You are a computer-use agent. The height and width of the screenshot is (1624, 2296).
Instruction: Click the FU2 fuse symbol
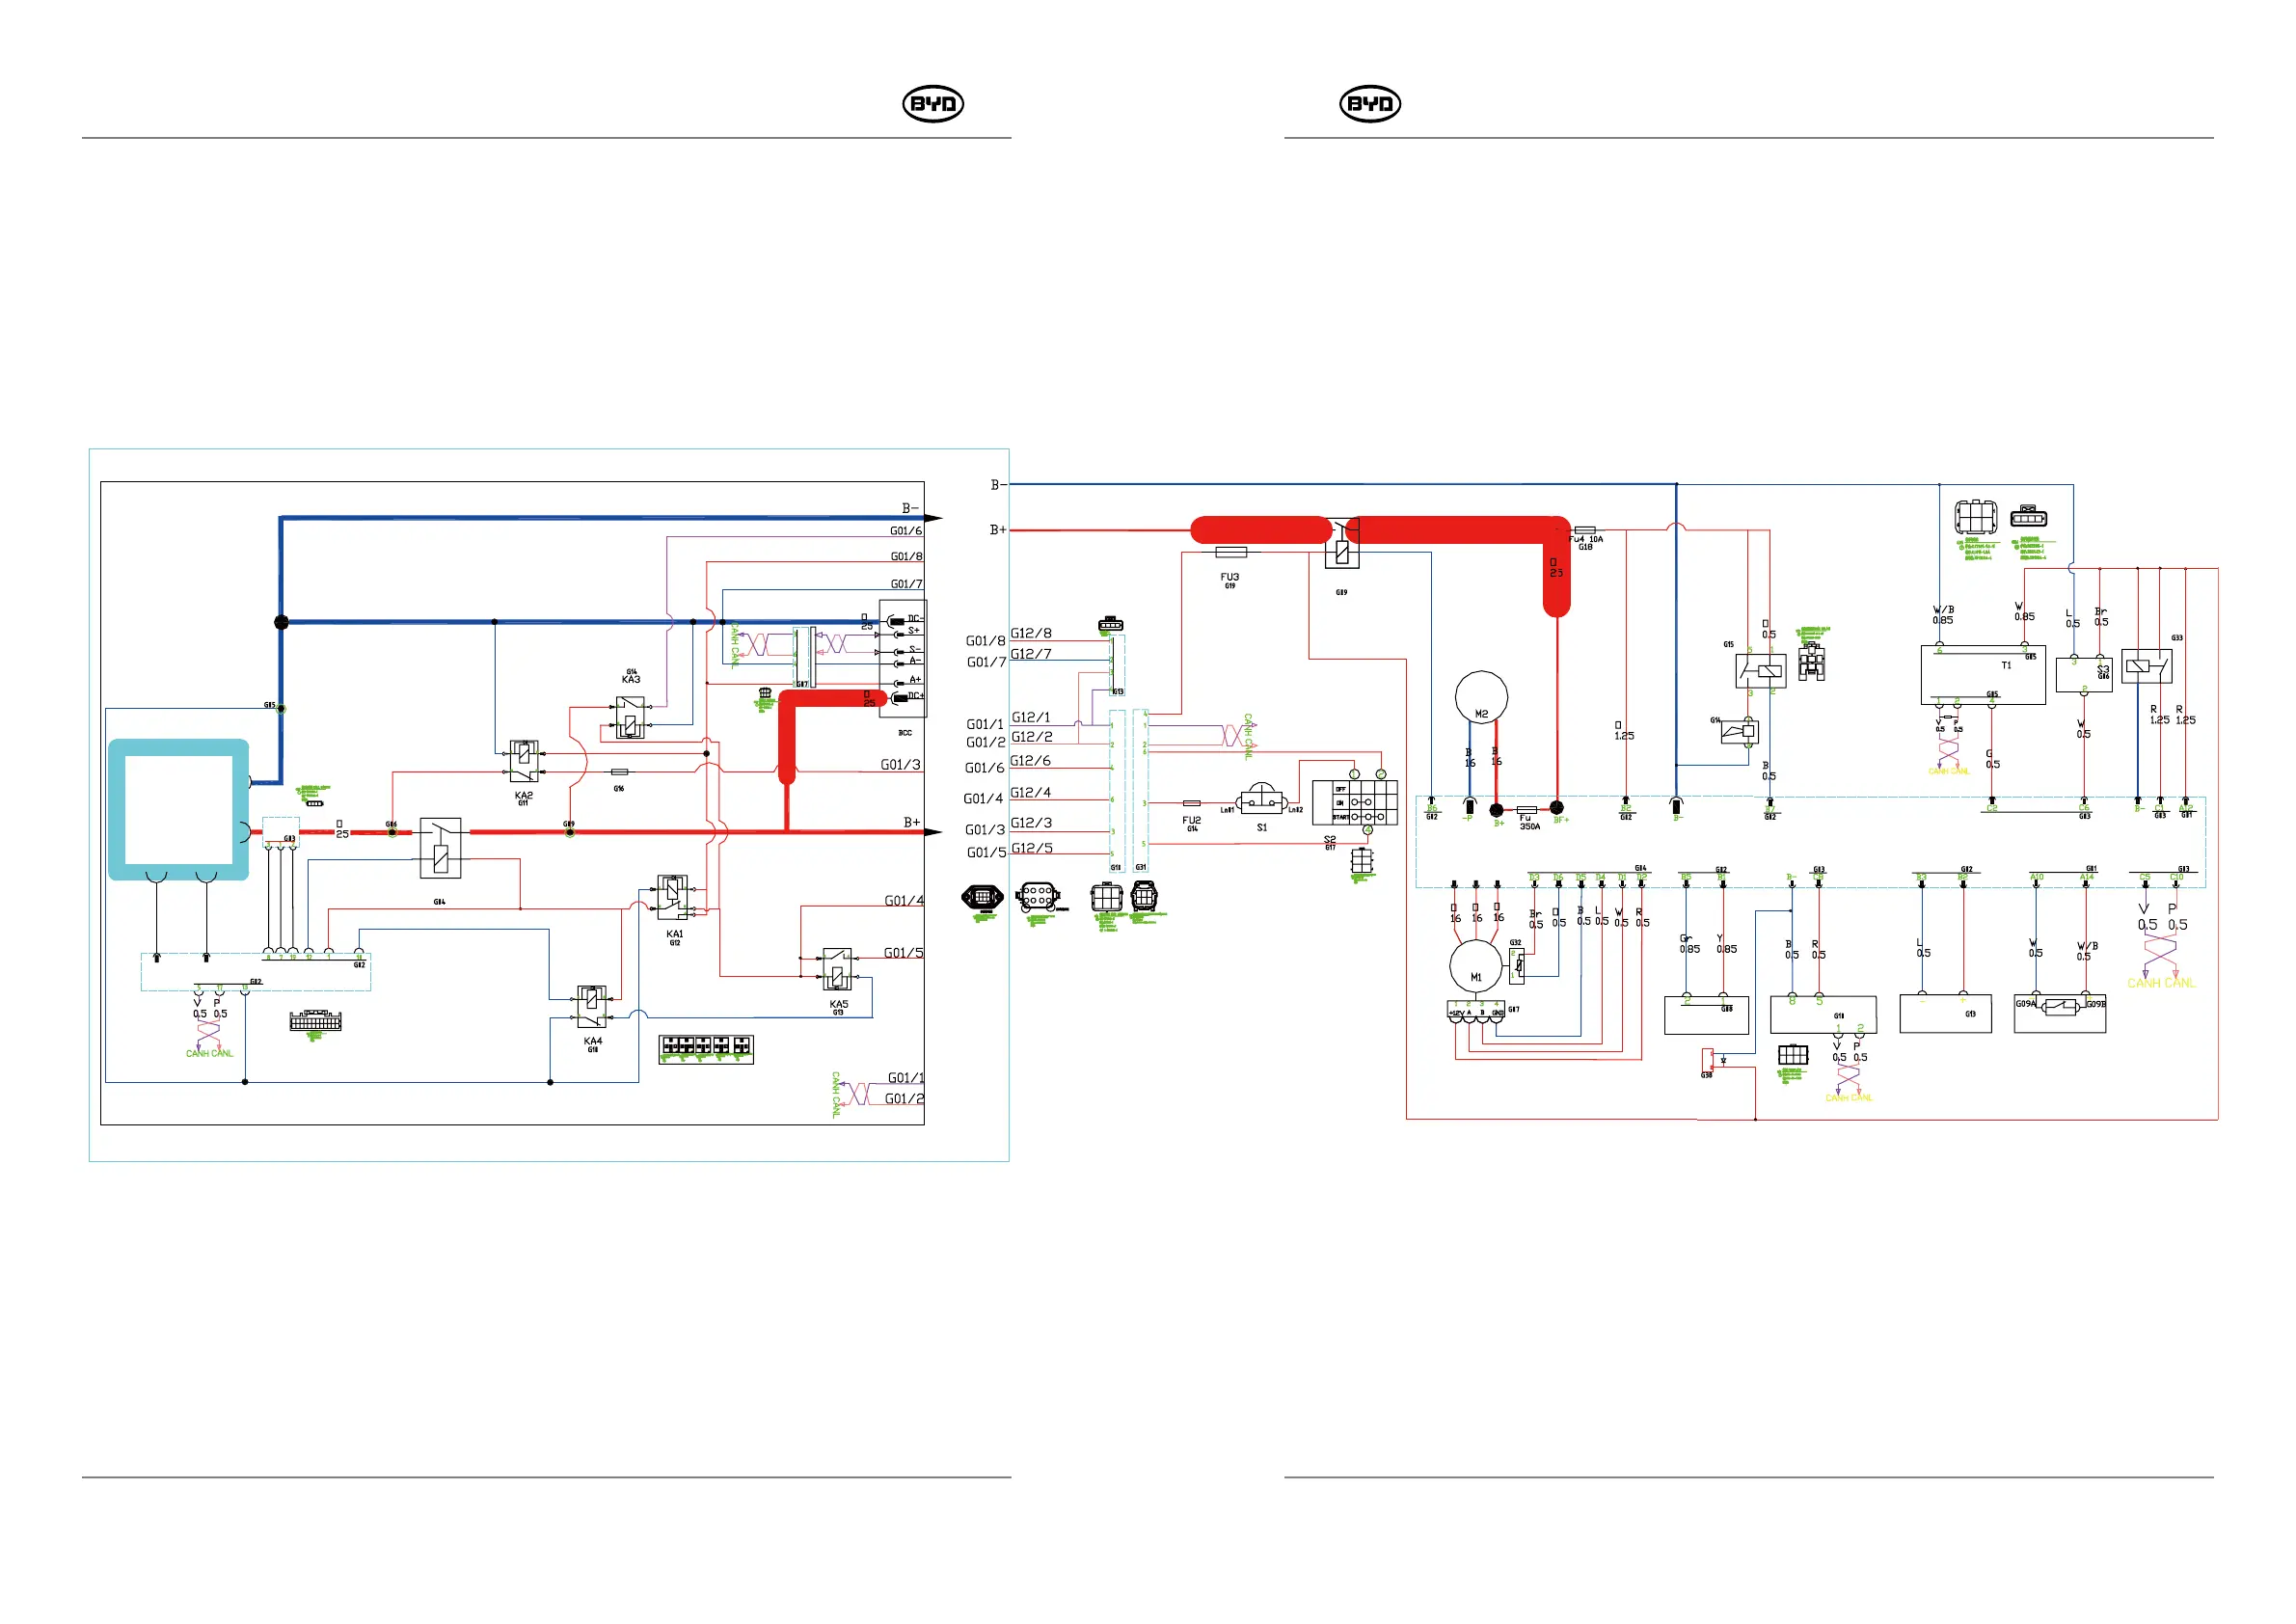(1191, 803)
